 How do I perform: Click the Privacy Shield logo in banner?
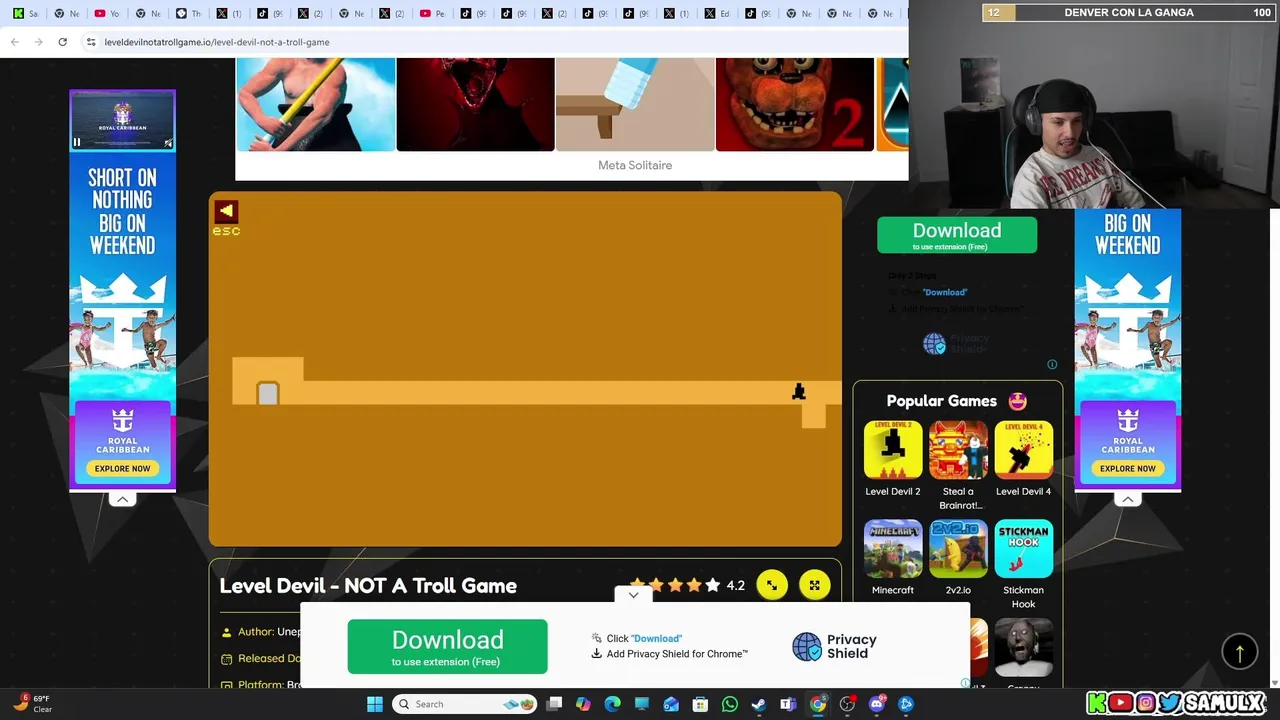point(834,646)
